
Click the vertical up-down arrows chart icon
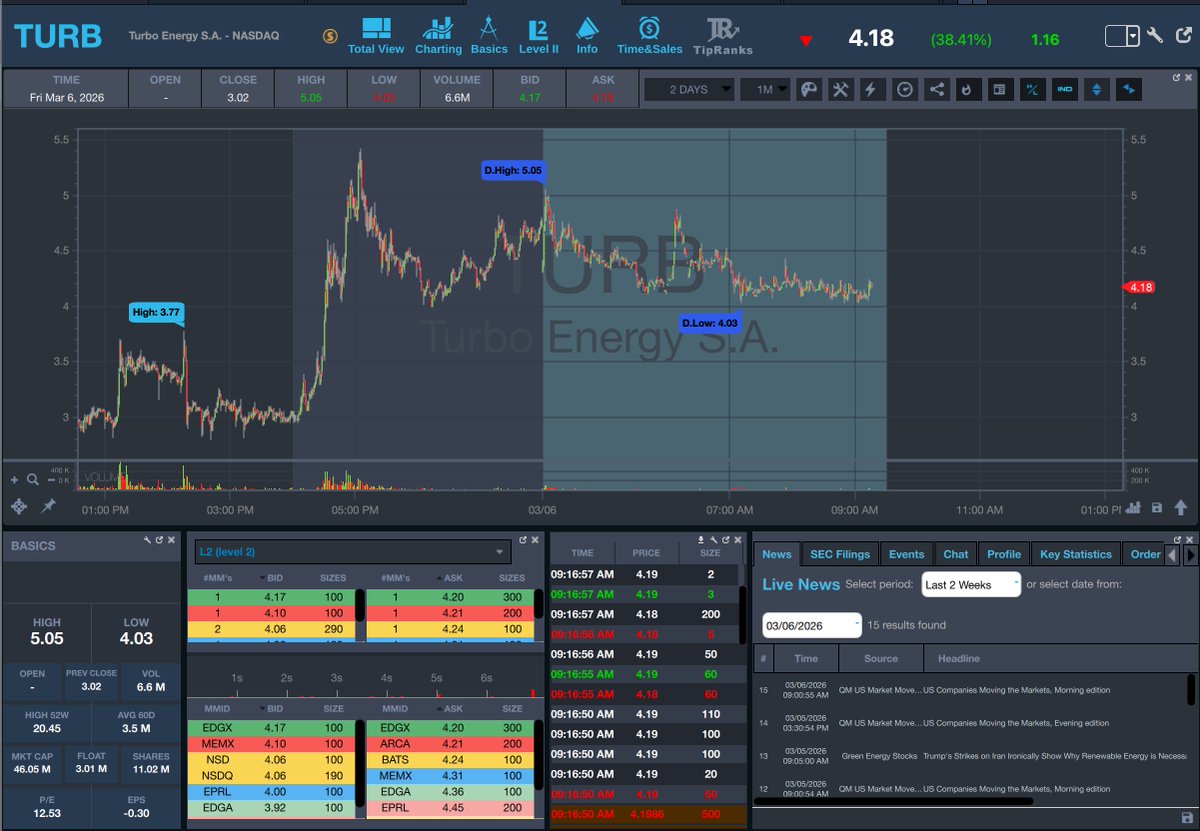point(1096,89)
